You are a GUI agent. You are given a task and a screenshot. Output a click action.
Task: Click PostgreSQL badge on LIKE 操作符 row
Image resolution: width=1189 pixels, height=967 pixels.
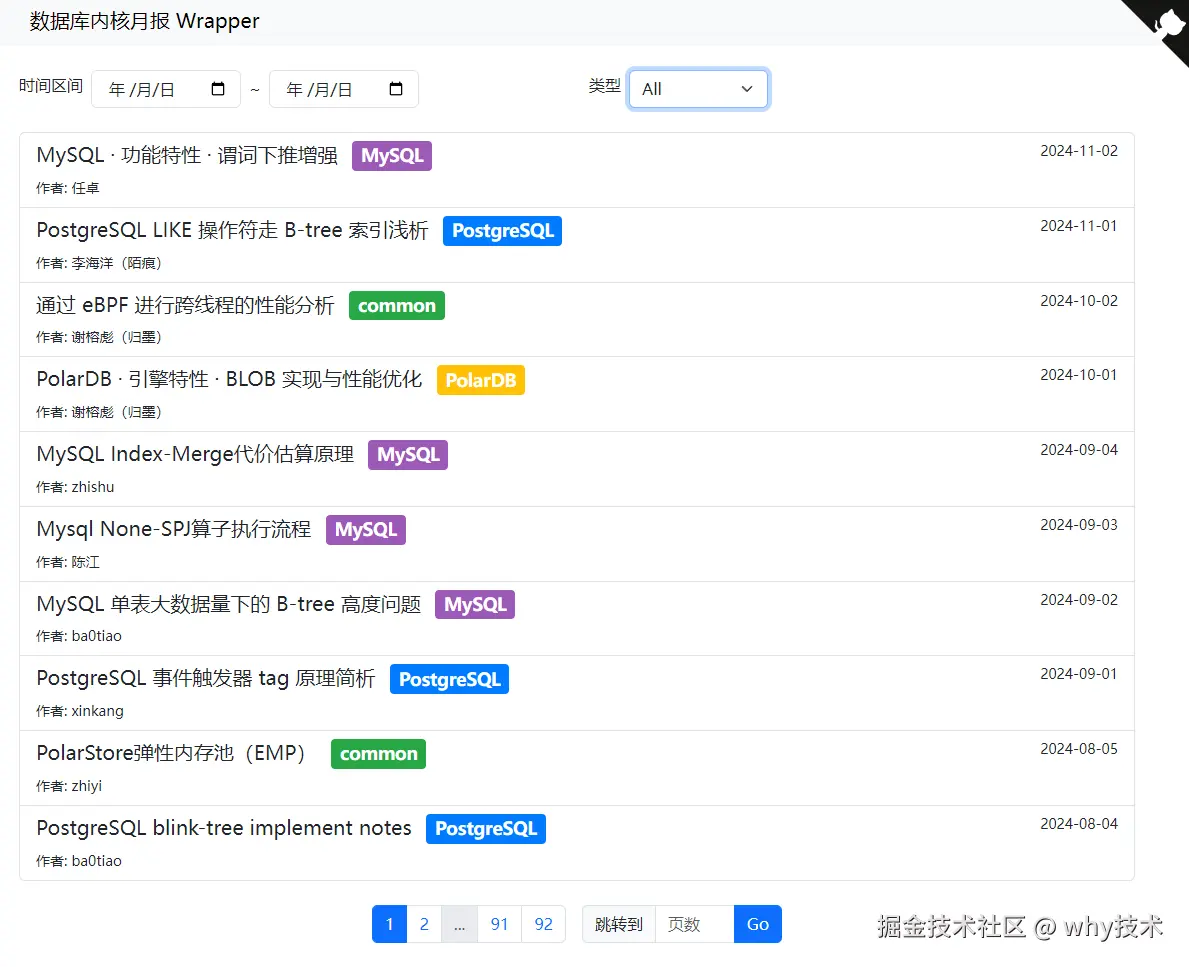[502, 231]
